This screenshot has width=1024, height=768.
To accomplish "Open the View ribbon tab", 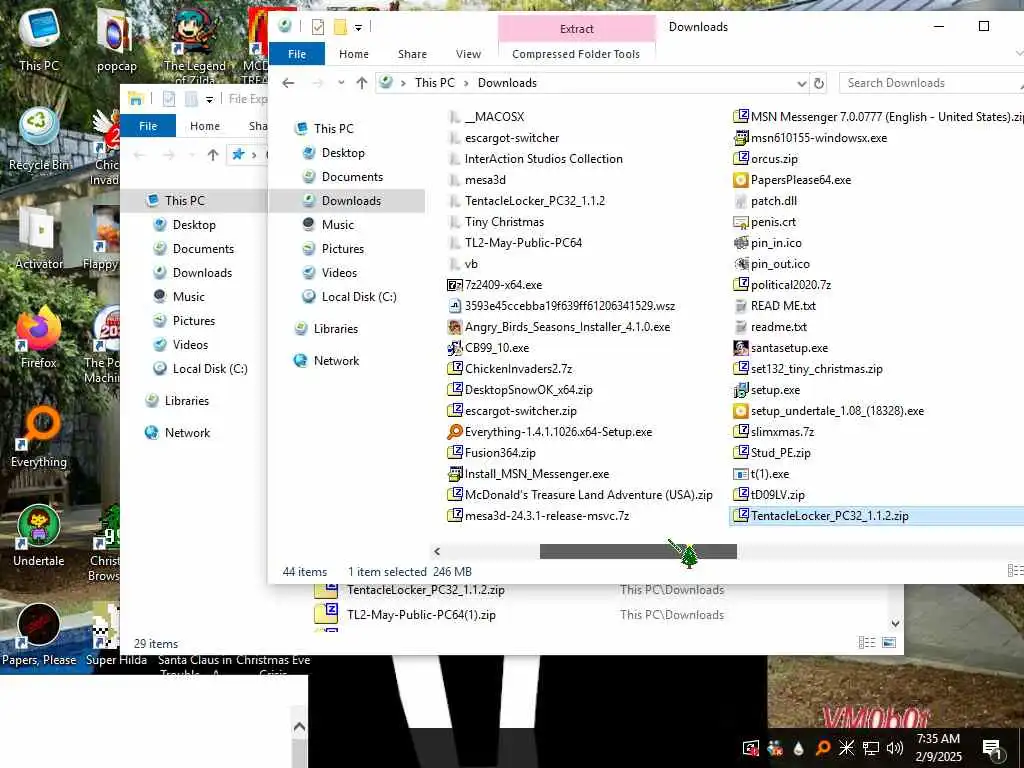I will pos(468,54).
